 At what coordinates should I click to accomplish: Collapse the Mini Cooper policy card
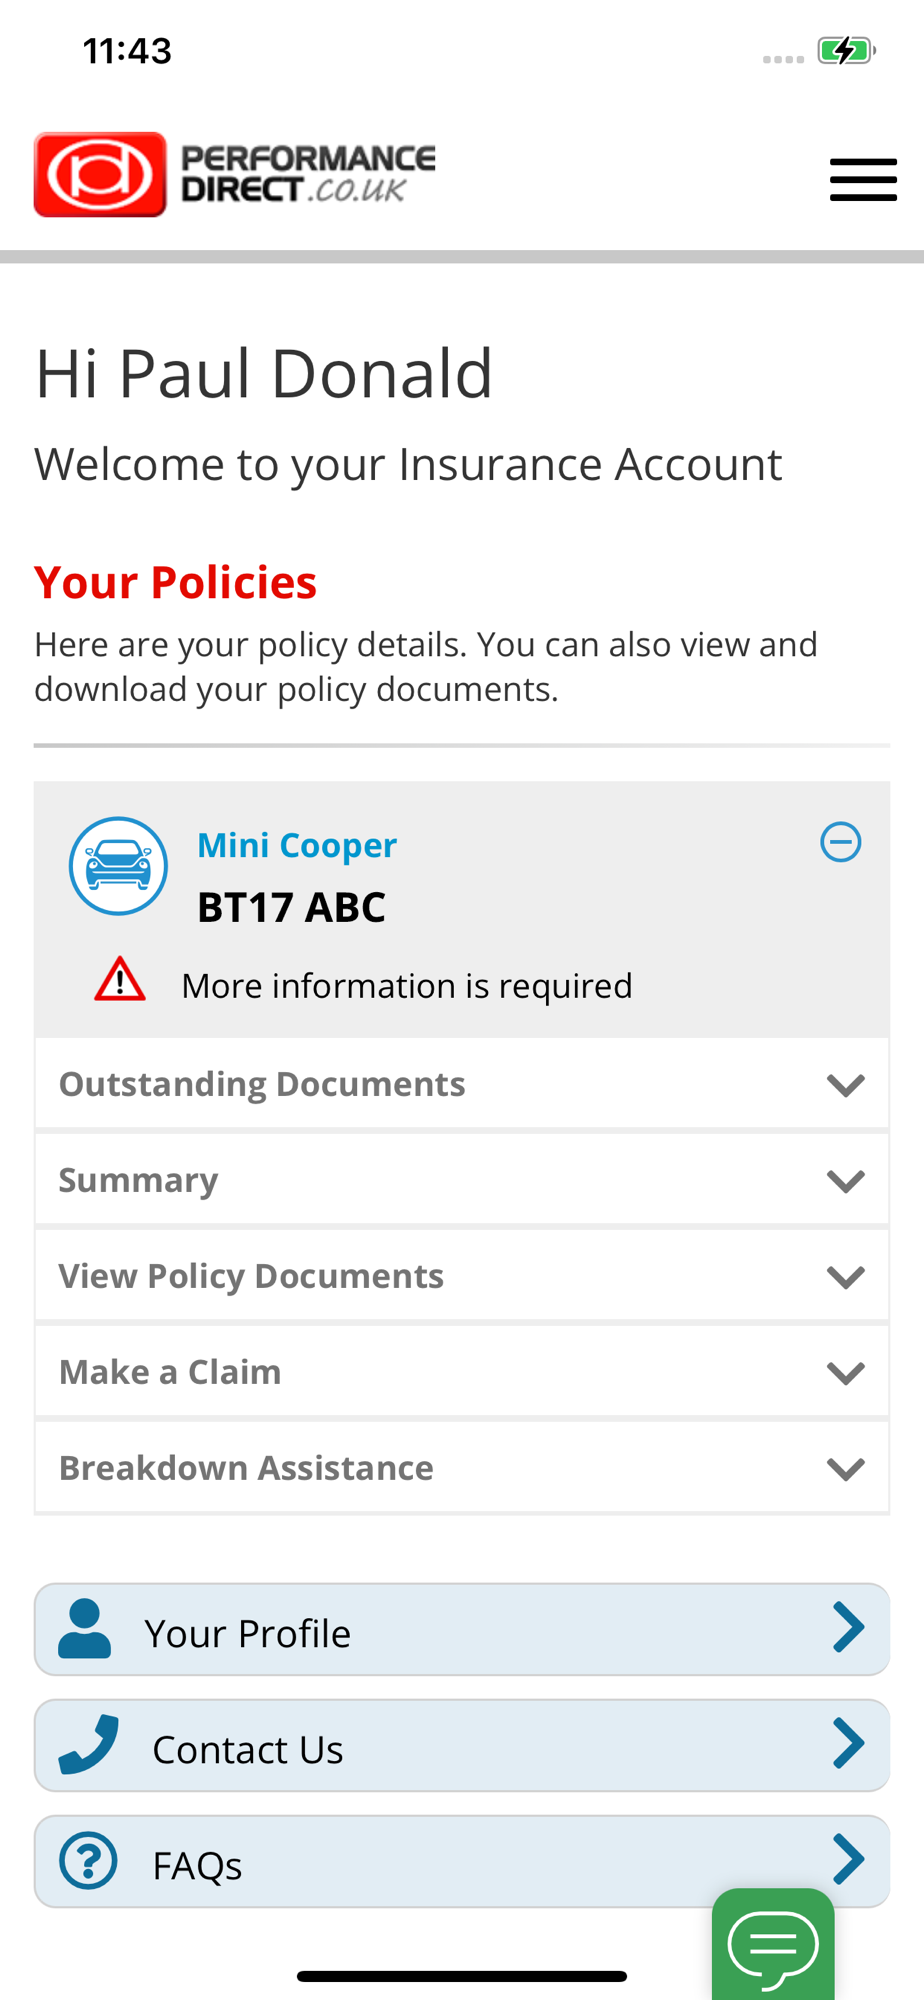pos(841,842)
